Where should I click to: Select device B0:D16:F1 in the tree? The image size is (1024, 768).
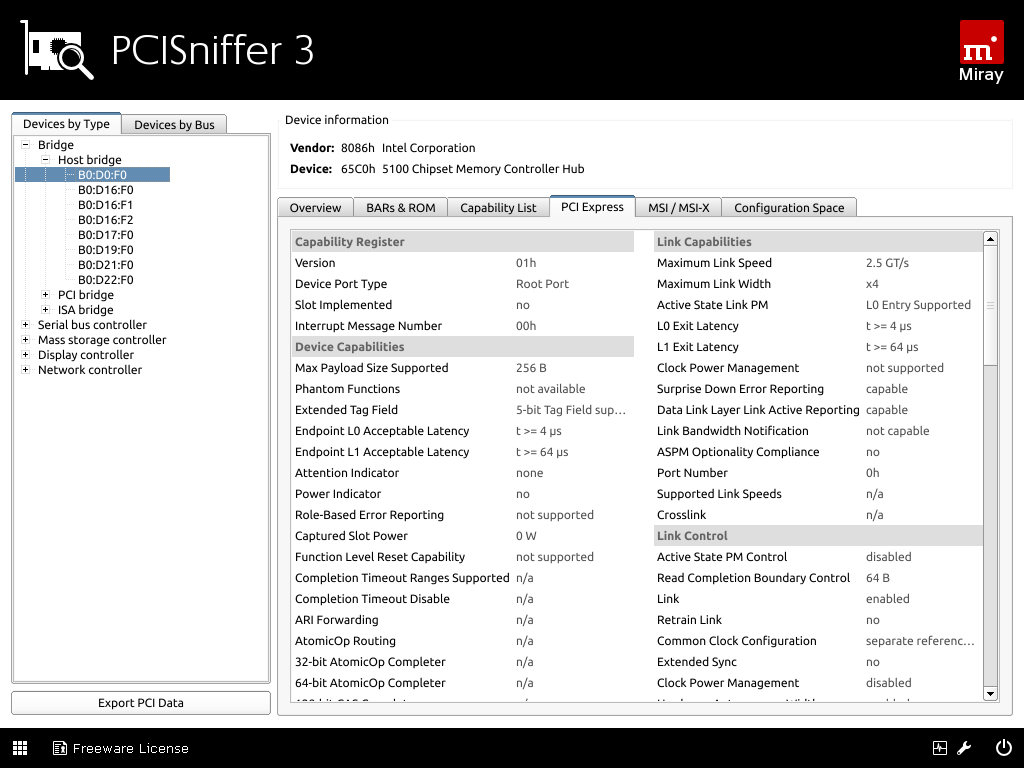pos(105,205)
